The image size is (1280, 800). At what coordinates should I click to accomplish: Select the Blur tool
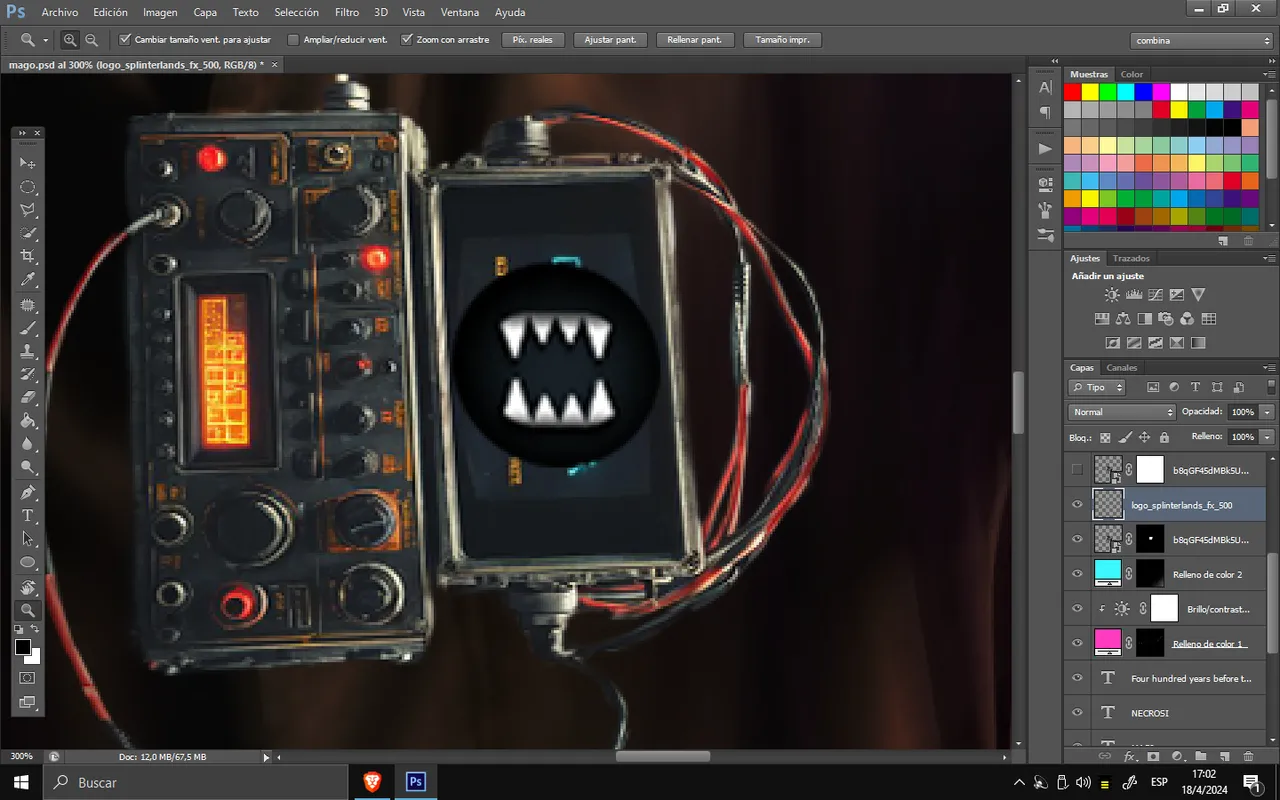[x=28, y=445]
